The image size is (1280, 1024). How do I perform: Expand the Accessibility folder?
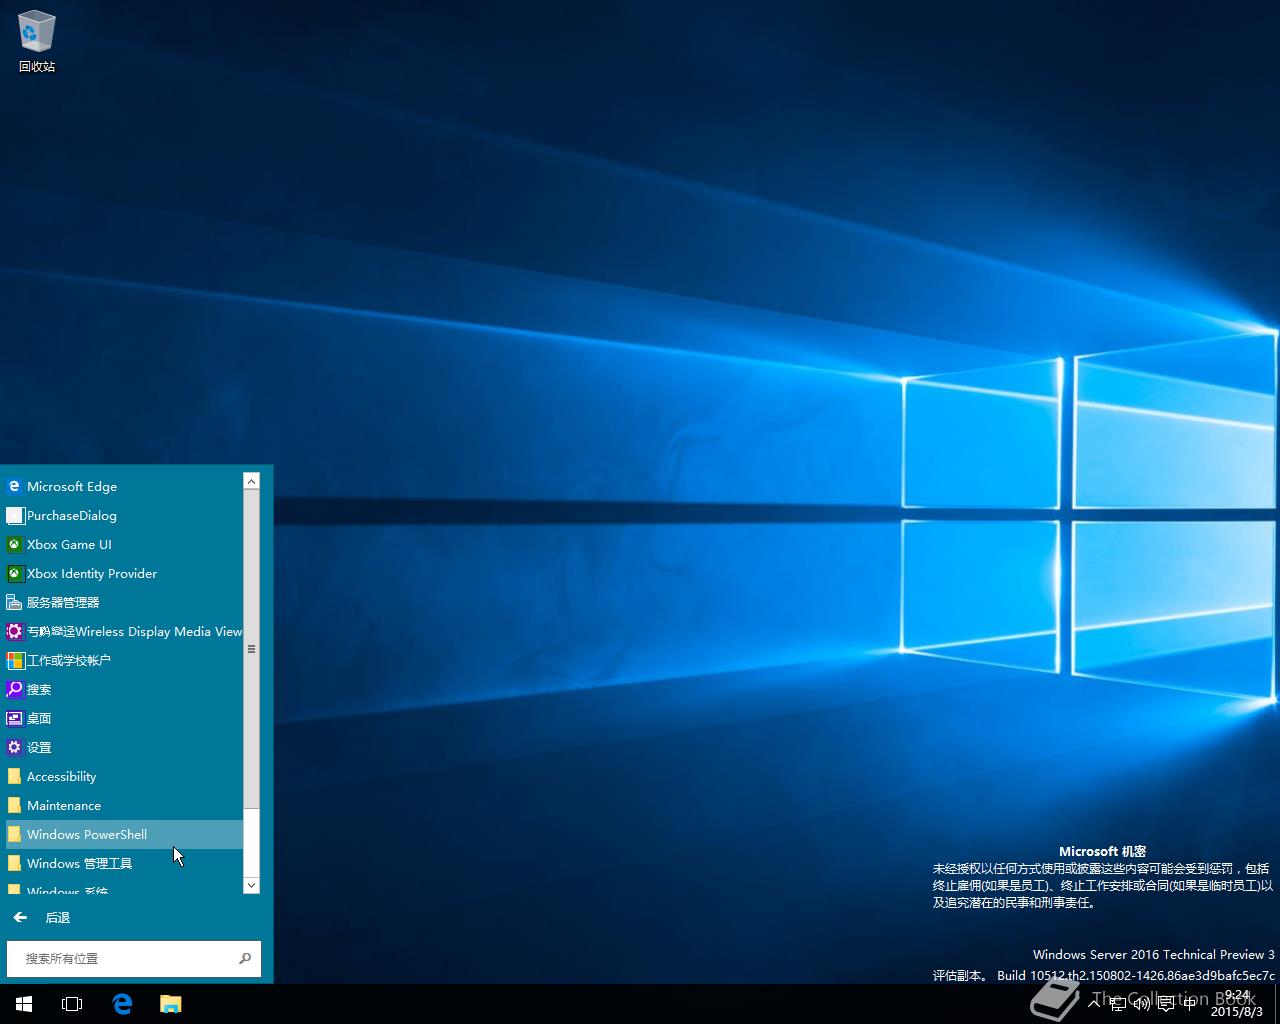(122, 776)
